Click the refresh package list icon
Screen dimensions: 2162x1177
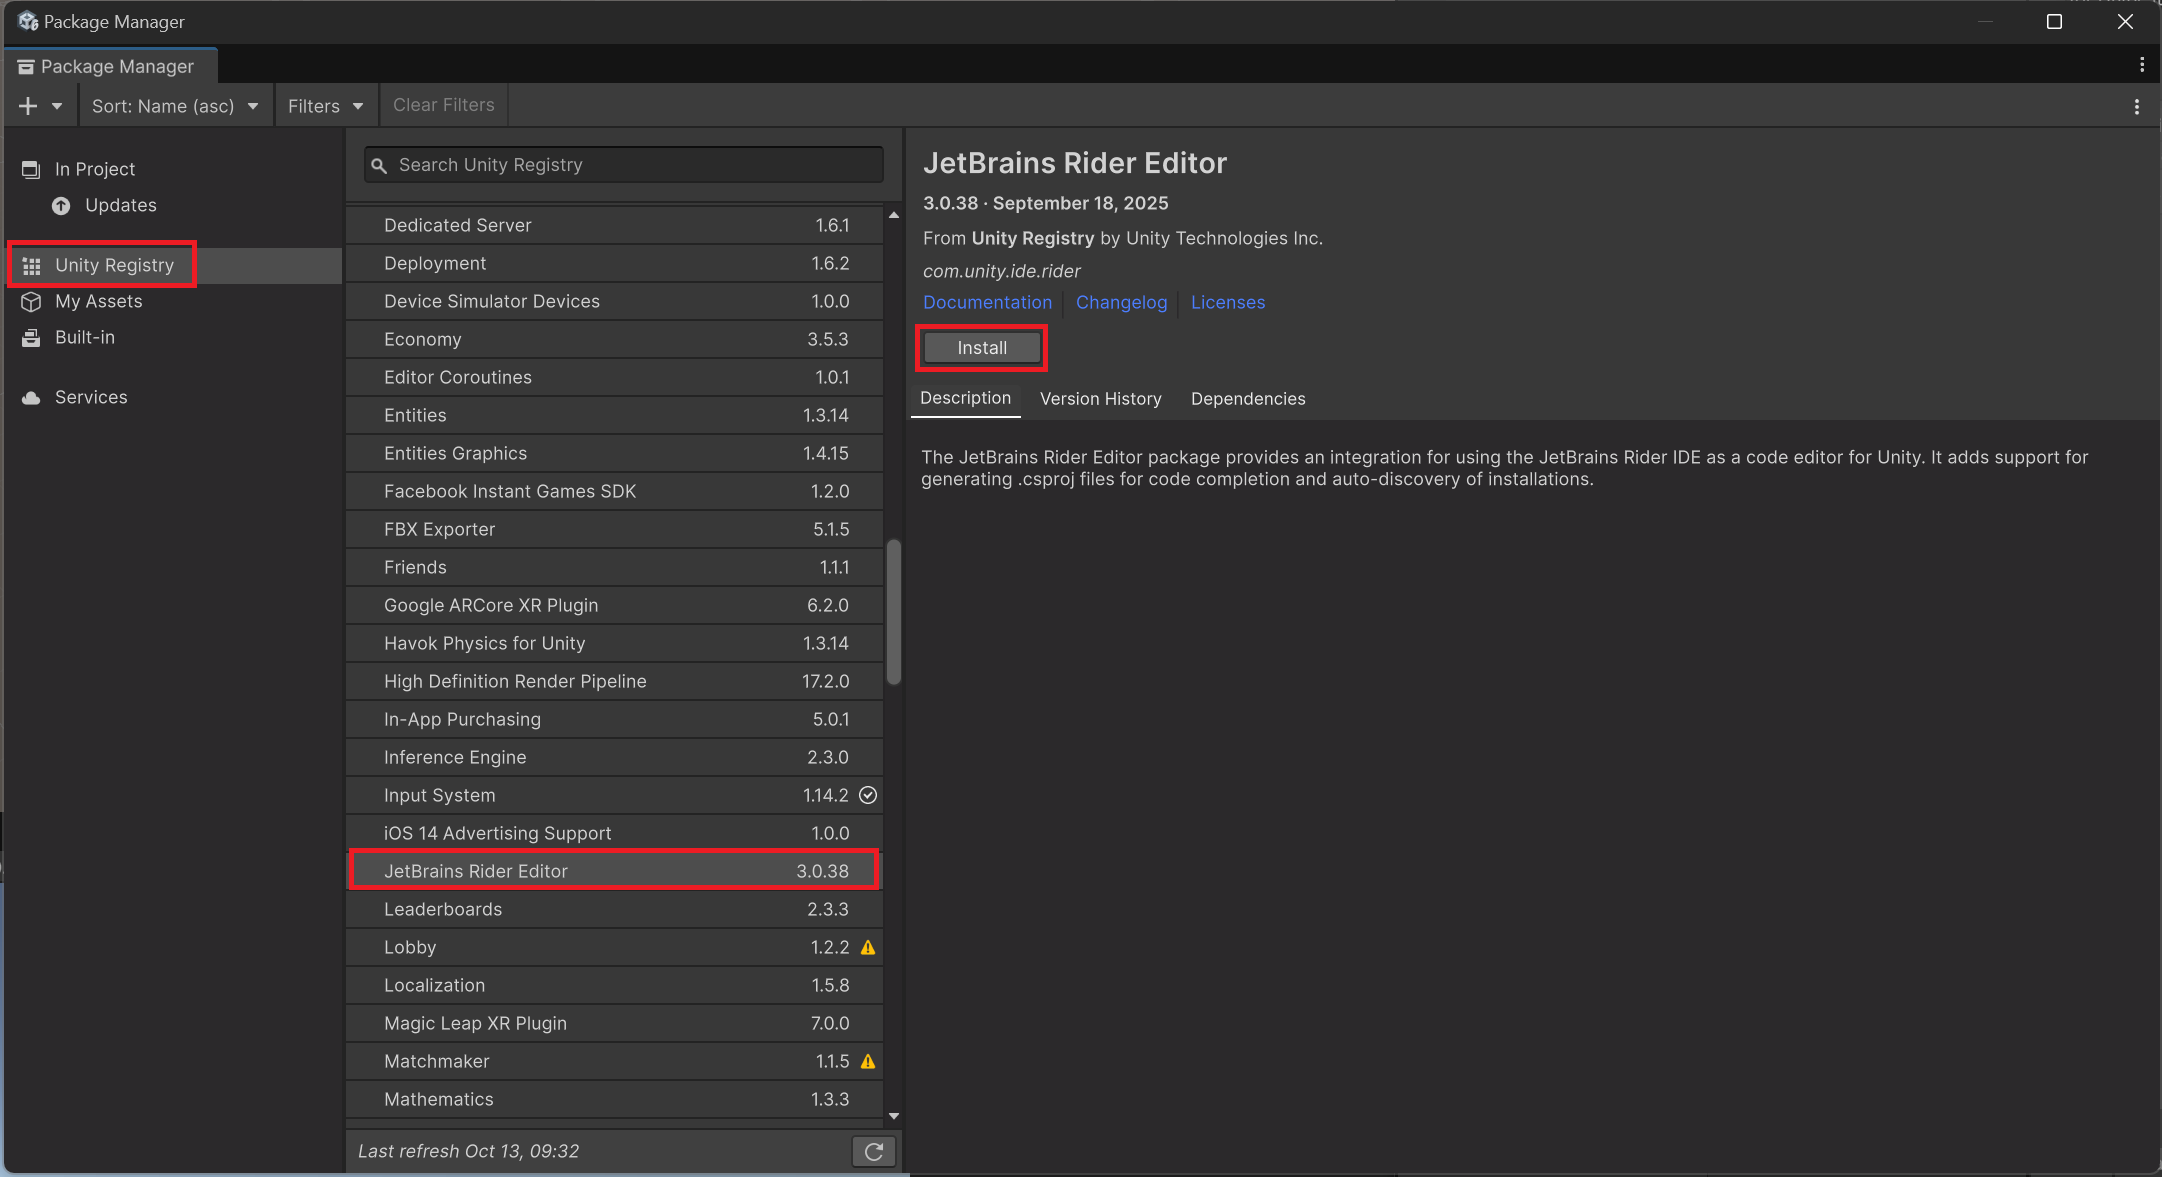[x=873, y=1151]
